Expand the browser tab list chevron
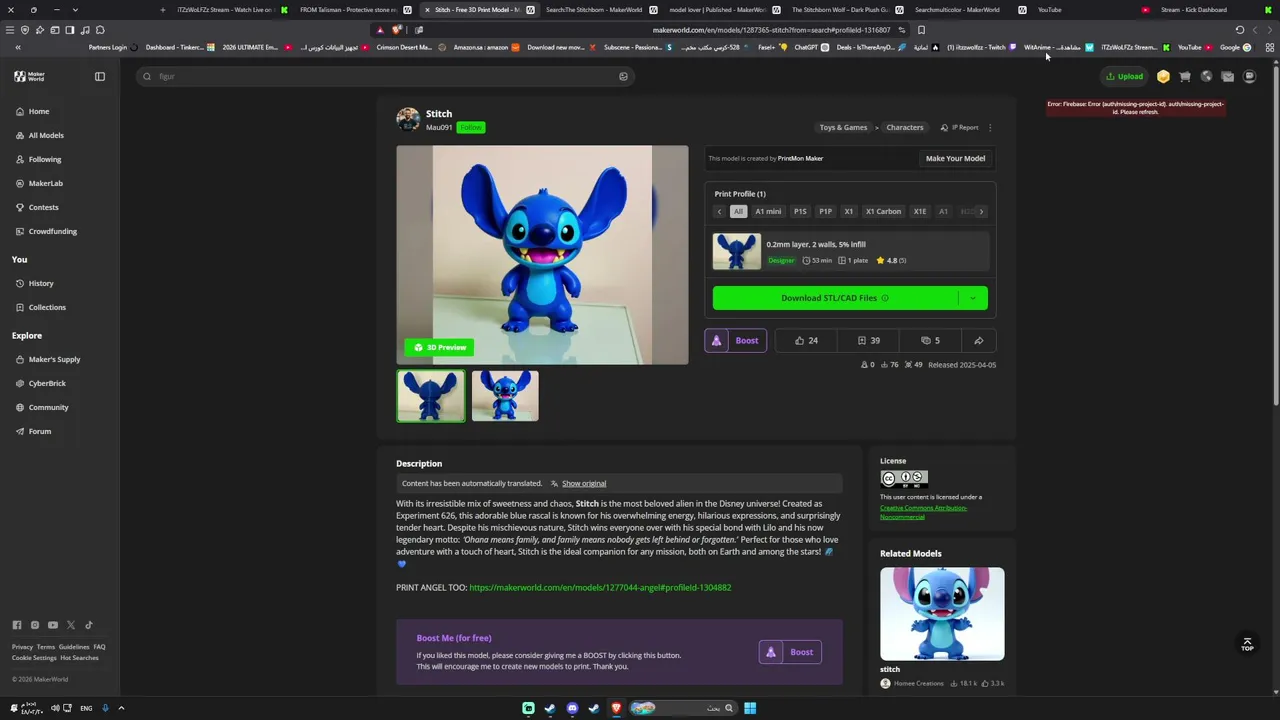Screen dimensions: 1280x720 (75, 10)
